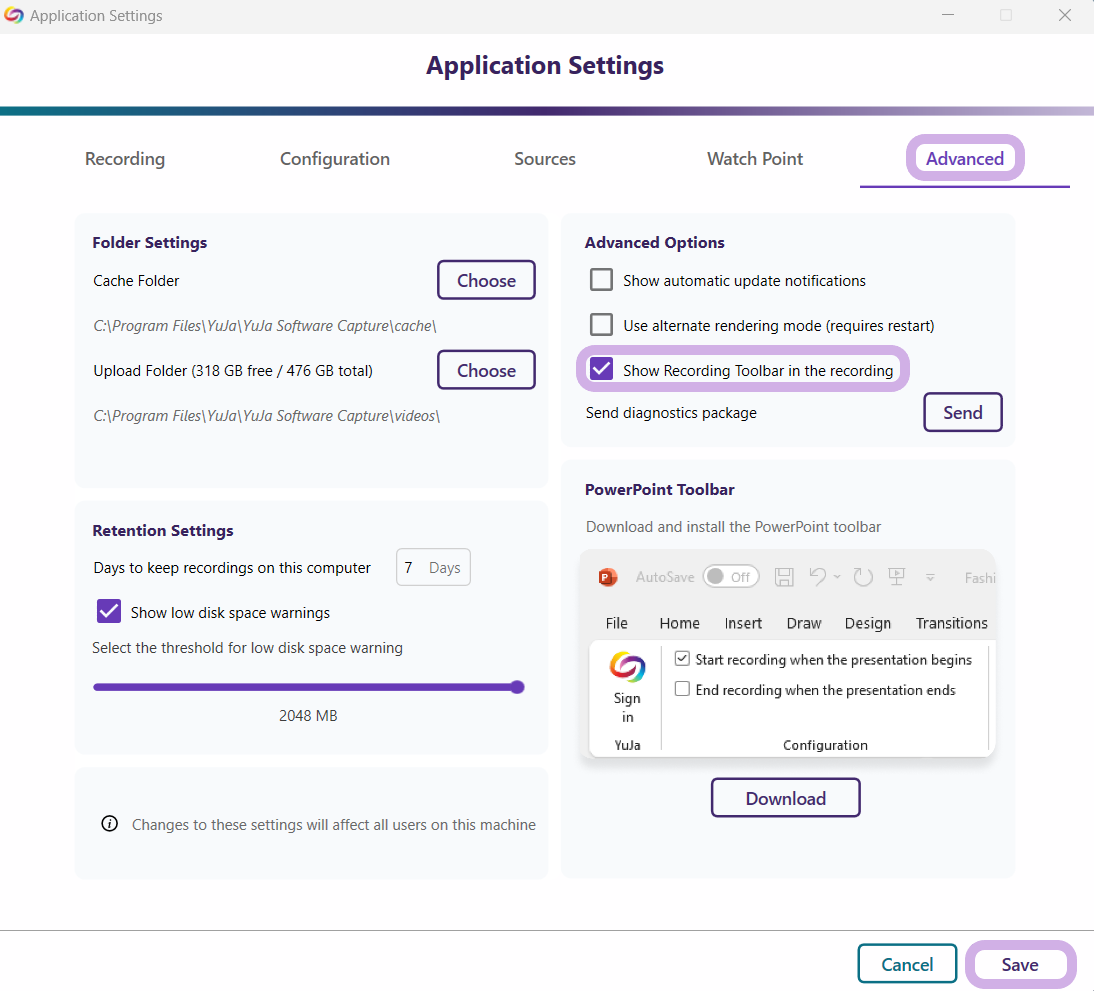Click the YuJa Sign in icon in ribbon preview
The height and width of the screenshot is (991, 1094).
coord(627,667)
